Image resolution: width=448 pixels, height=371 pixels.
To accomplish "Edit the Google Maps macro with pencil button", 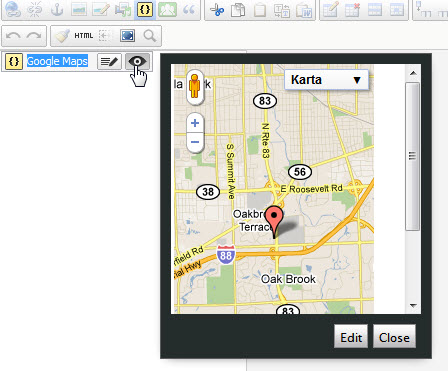I will click(x=109, y=62).
